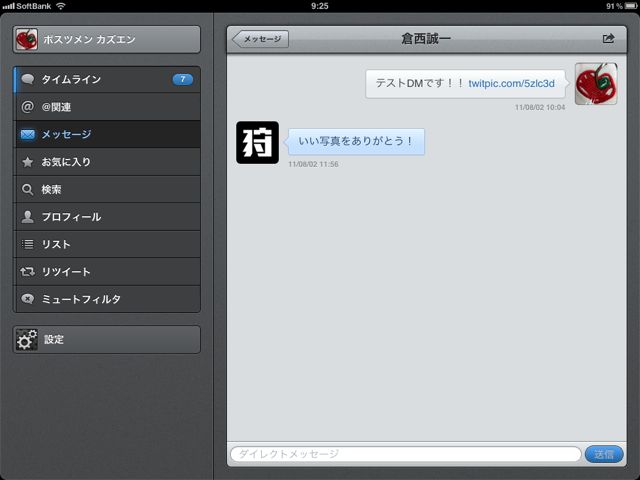Viewport: 640px width, 480px height.
Task: Tap the ホスツメン カズエン account button
Action: 107,40
